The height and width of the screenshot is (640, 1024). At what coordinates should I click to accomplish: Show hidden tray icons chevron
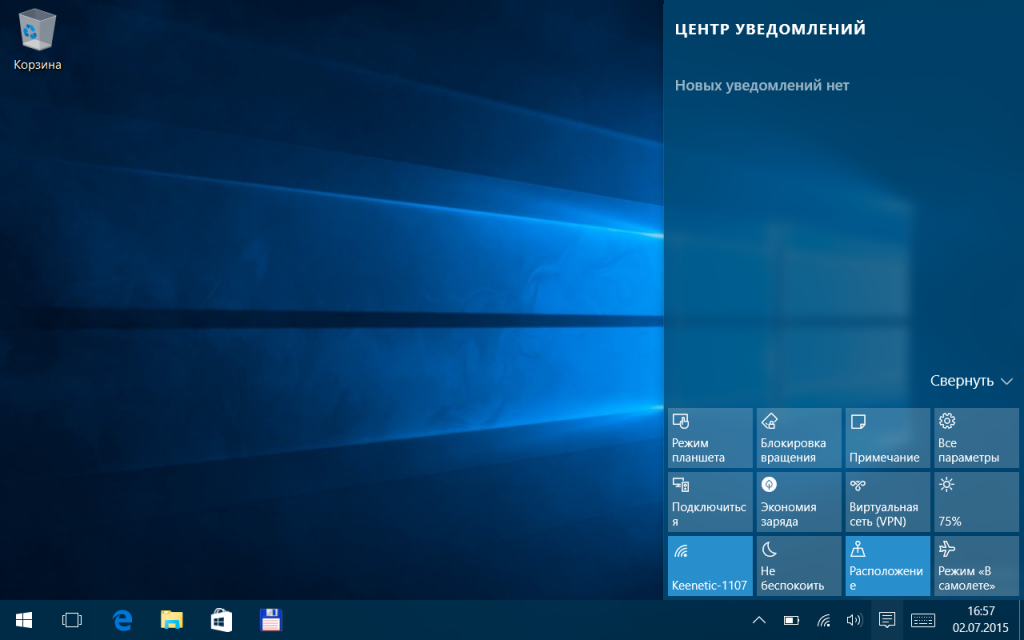(x=760, y=620)
